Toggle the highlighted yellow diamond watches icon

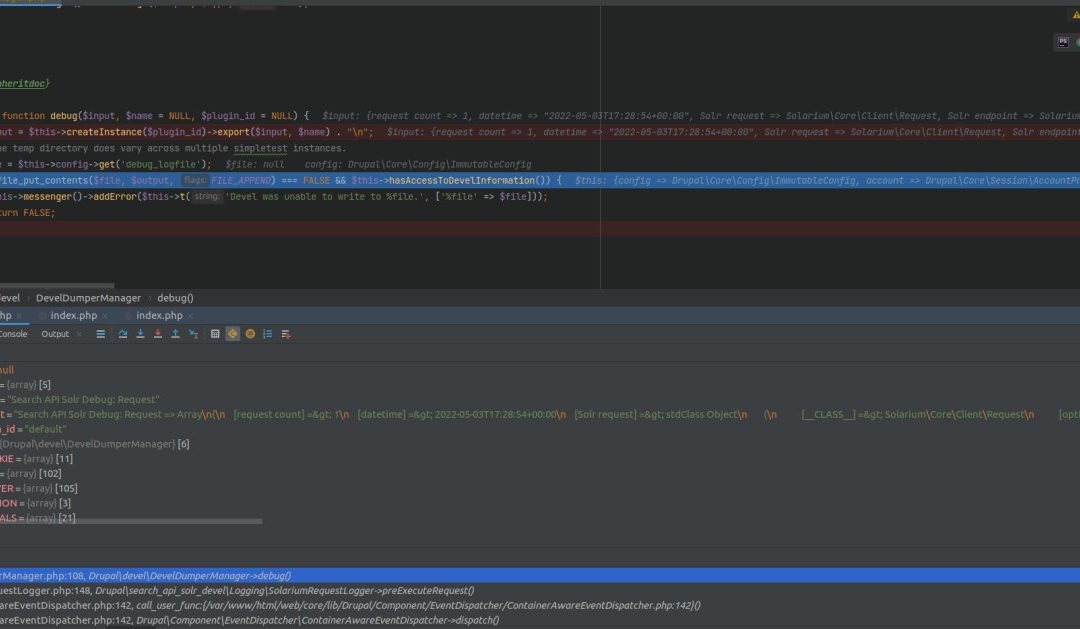[x=232, y=334]
